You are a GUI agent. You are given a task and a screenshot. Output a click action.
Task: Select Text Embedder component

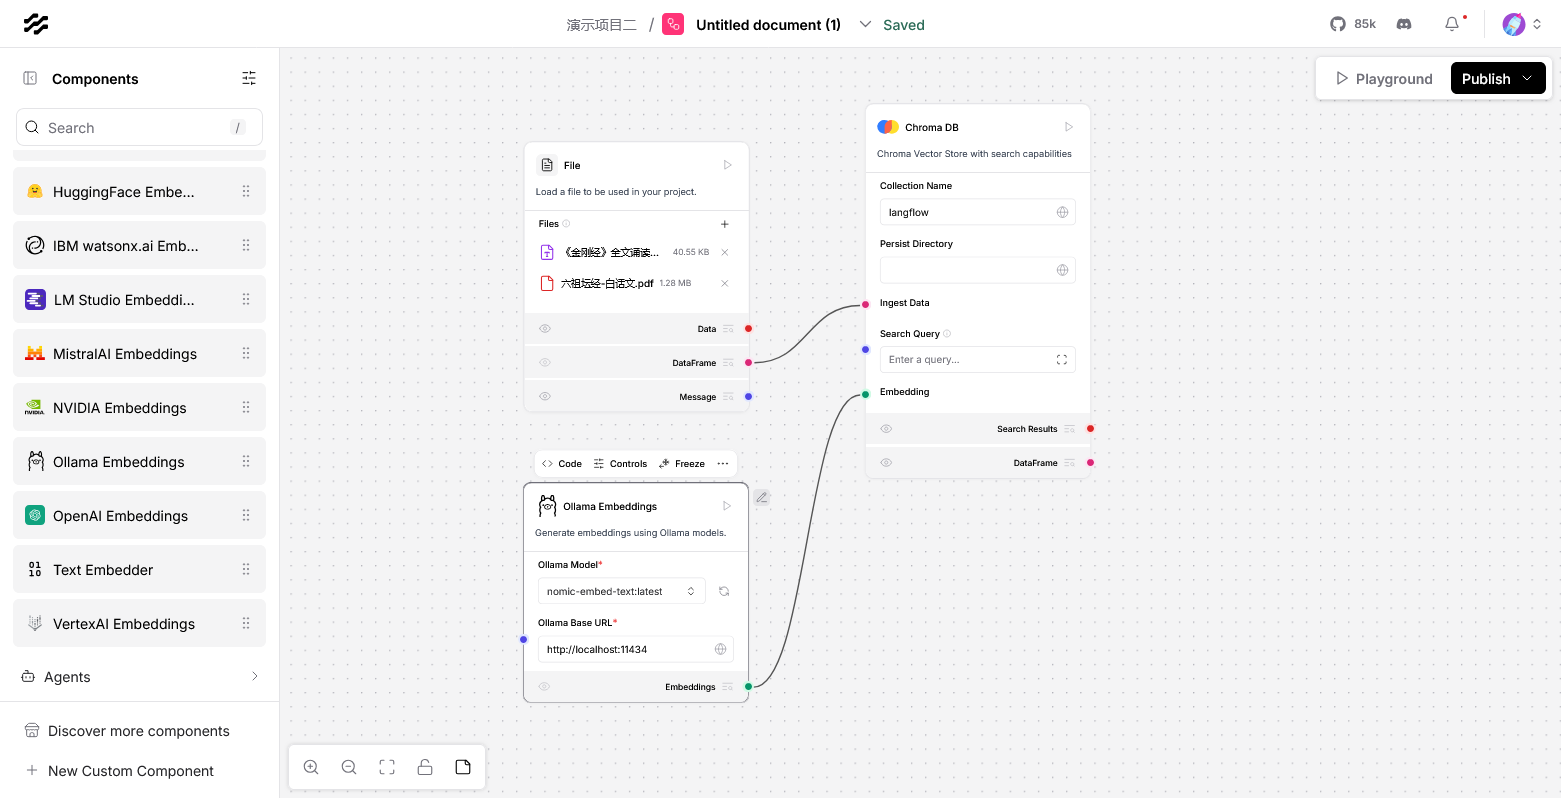click(x=139, y=569)
